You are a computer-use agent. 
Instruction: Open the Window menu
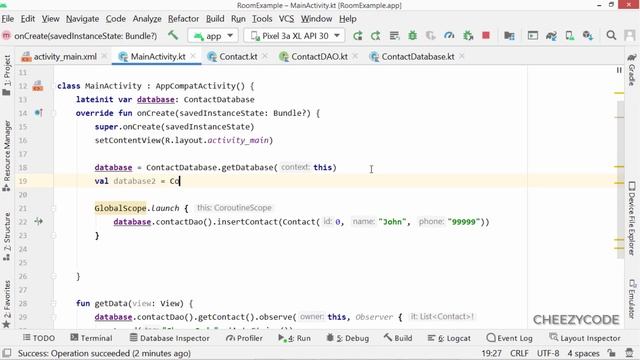316,19
